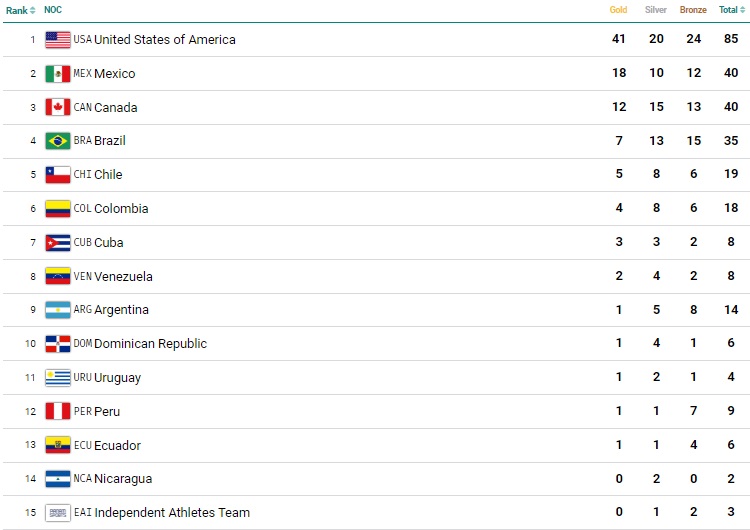Click the Uruguay flag icon
750x530 pixels.
tap(58, 378)
